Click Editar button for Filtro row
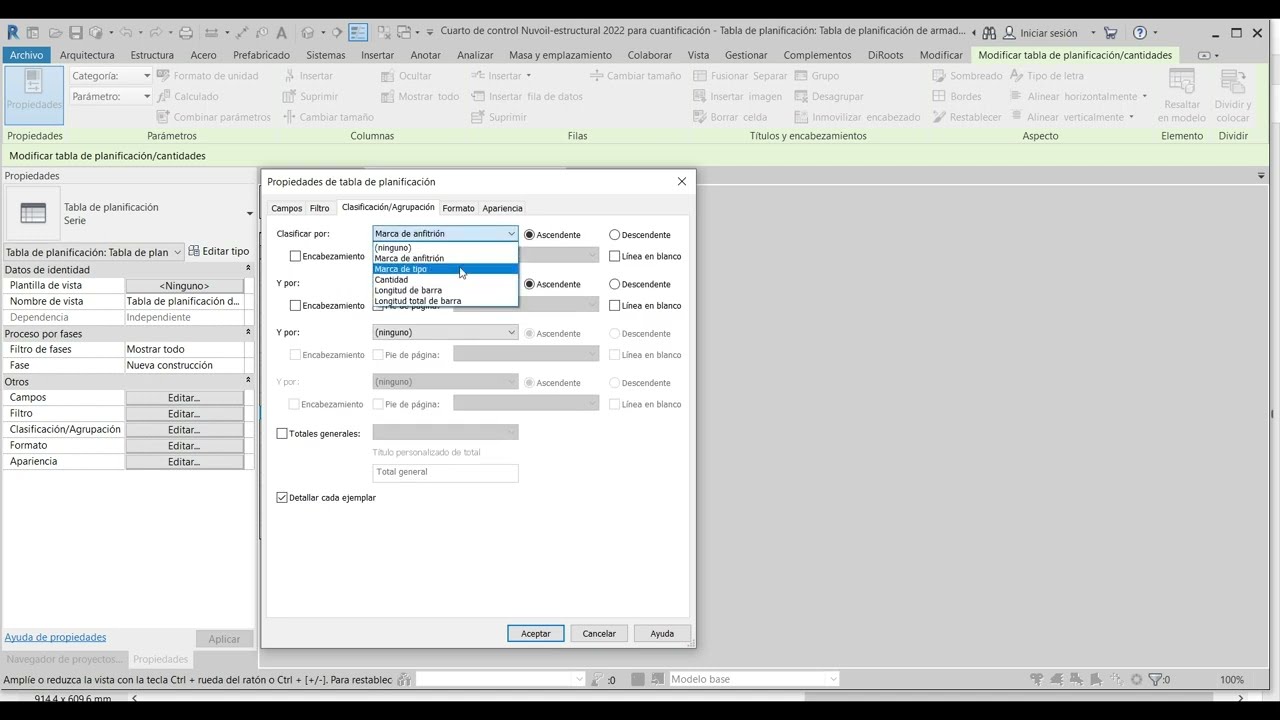The height and width of the screenshot is (720, 1280). [x=184, y=413]
